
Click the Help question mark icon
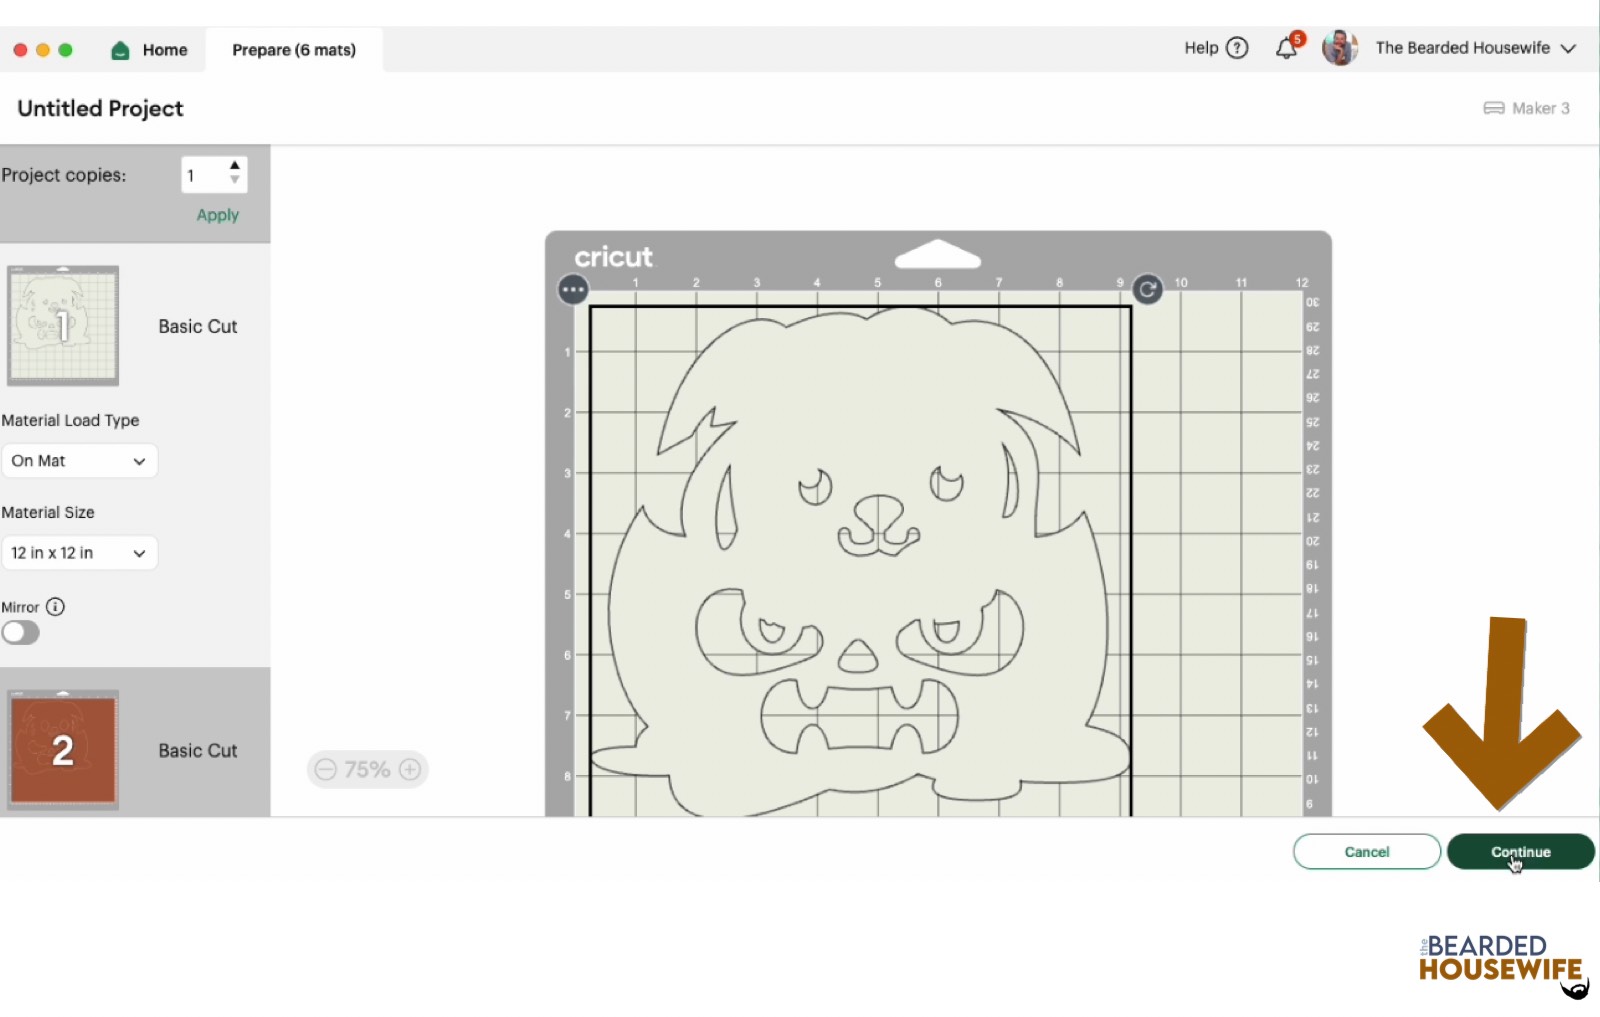[1237, 48]
